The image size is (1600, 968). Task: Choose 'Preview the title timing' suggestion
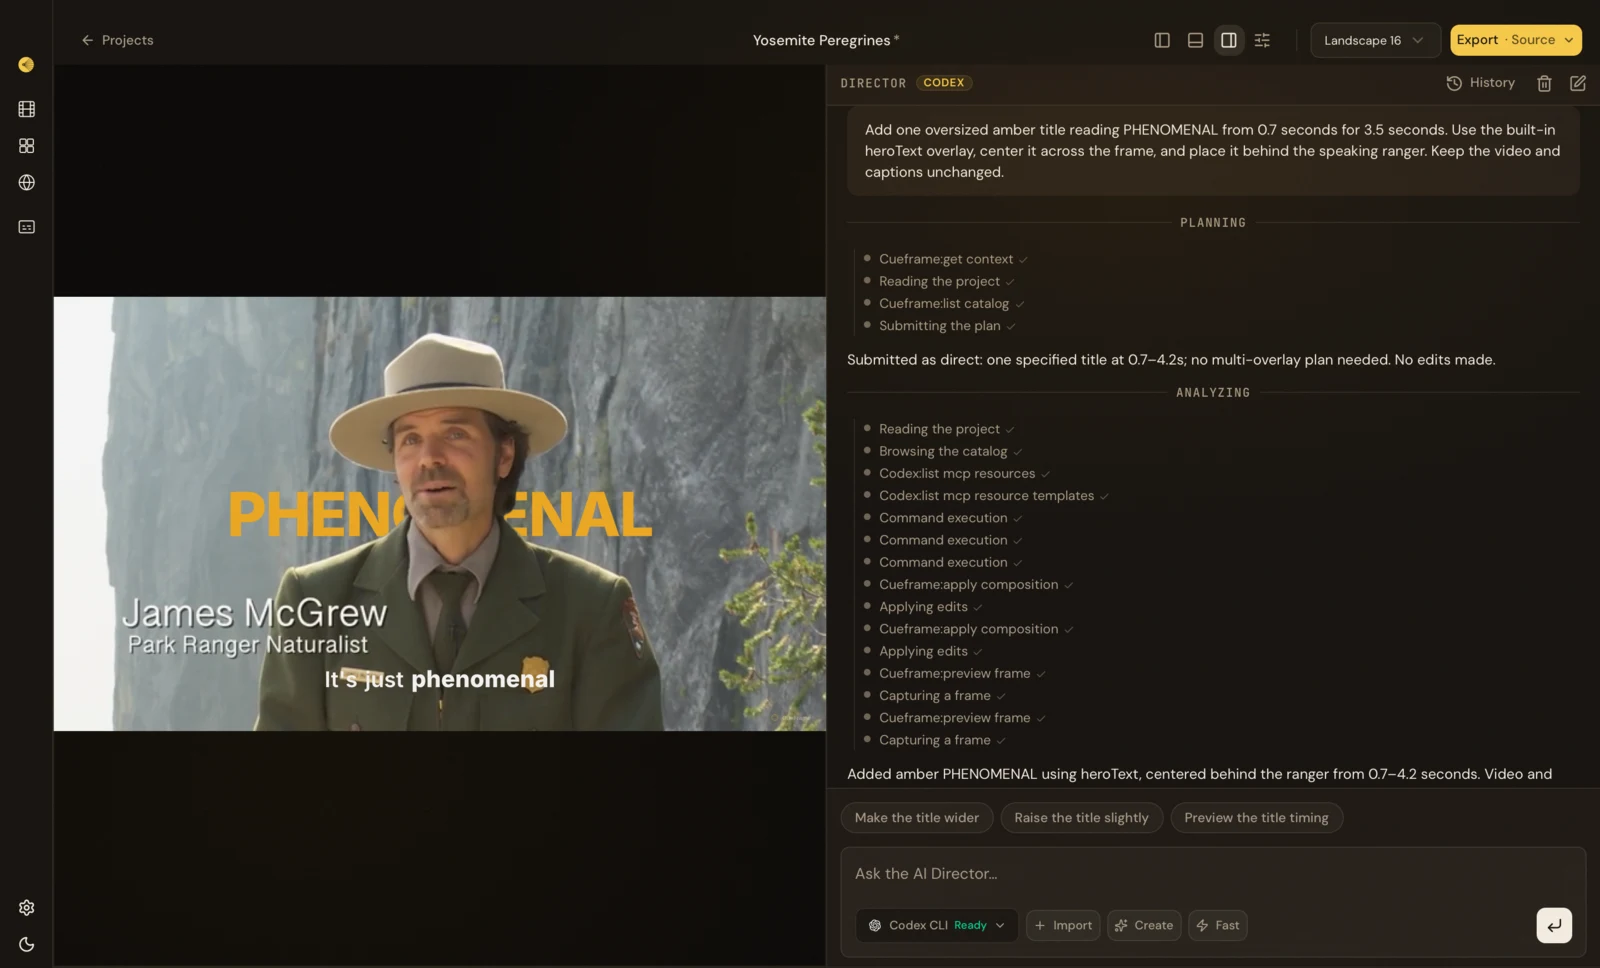tap(1256, 818)
